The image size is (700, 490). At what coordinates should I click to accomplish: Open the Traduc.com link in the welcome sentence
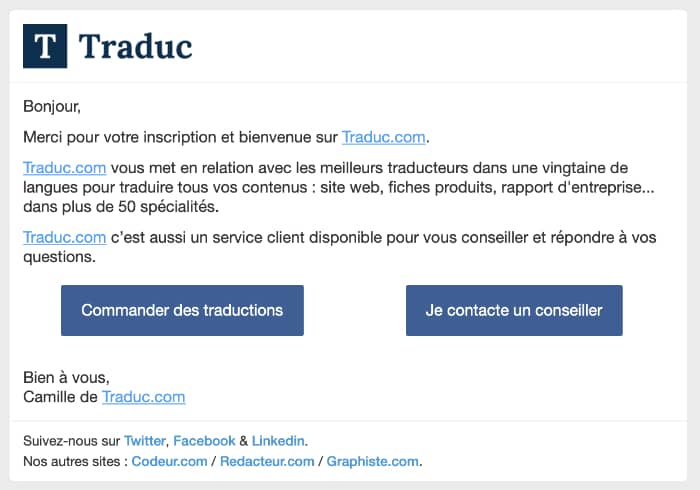(384, 137)
